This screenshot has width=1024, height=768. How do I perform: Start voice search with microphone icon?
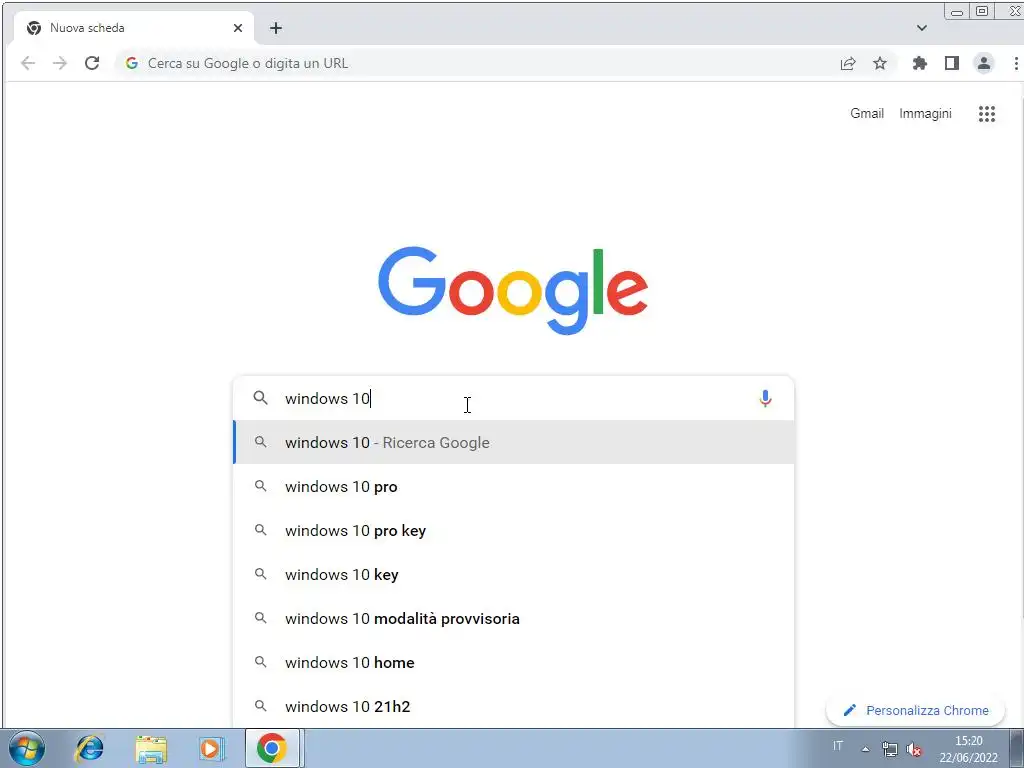coord(765,398)
